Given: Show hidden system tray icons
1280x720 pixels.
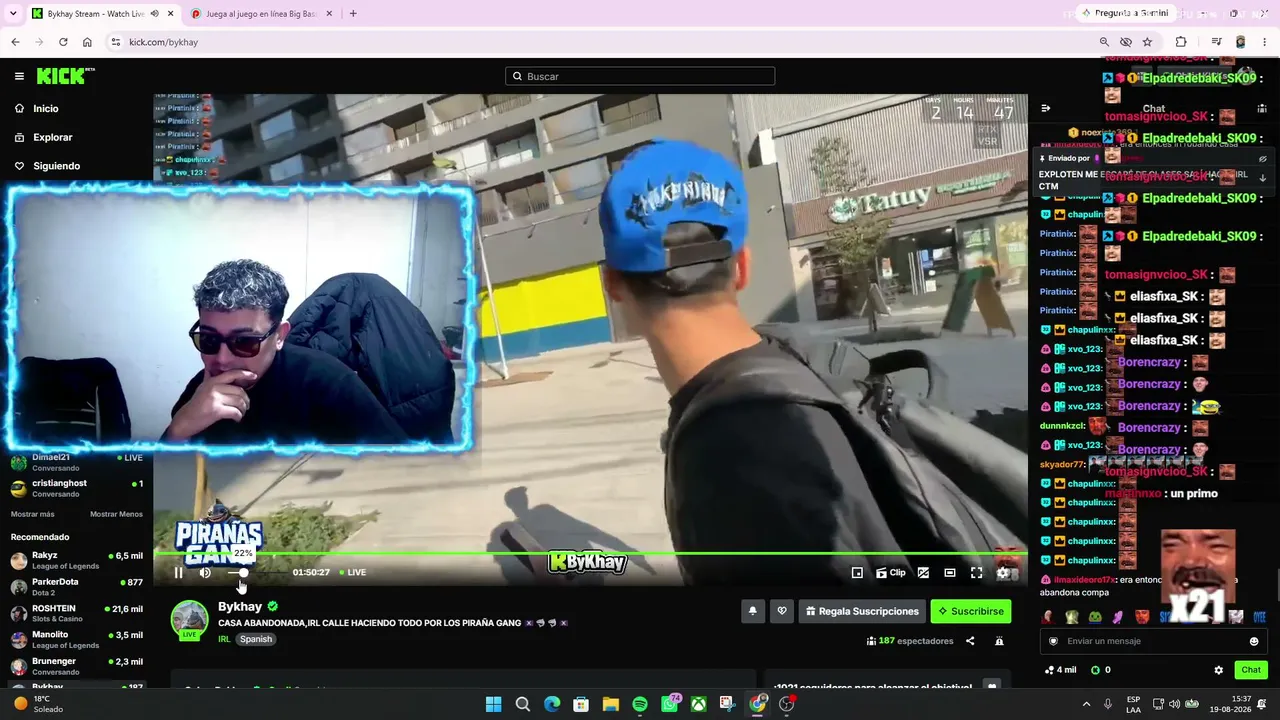Looking at the screenshot, I should (x=1086, y=704).
